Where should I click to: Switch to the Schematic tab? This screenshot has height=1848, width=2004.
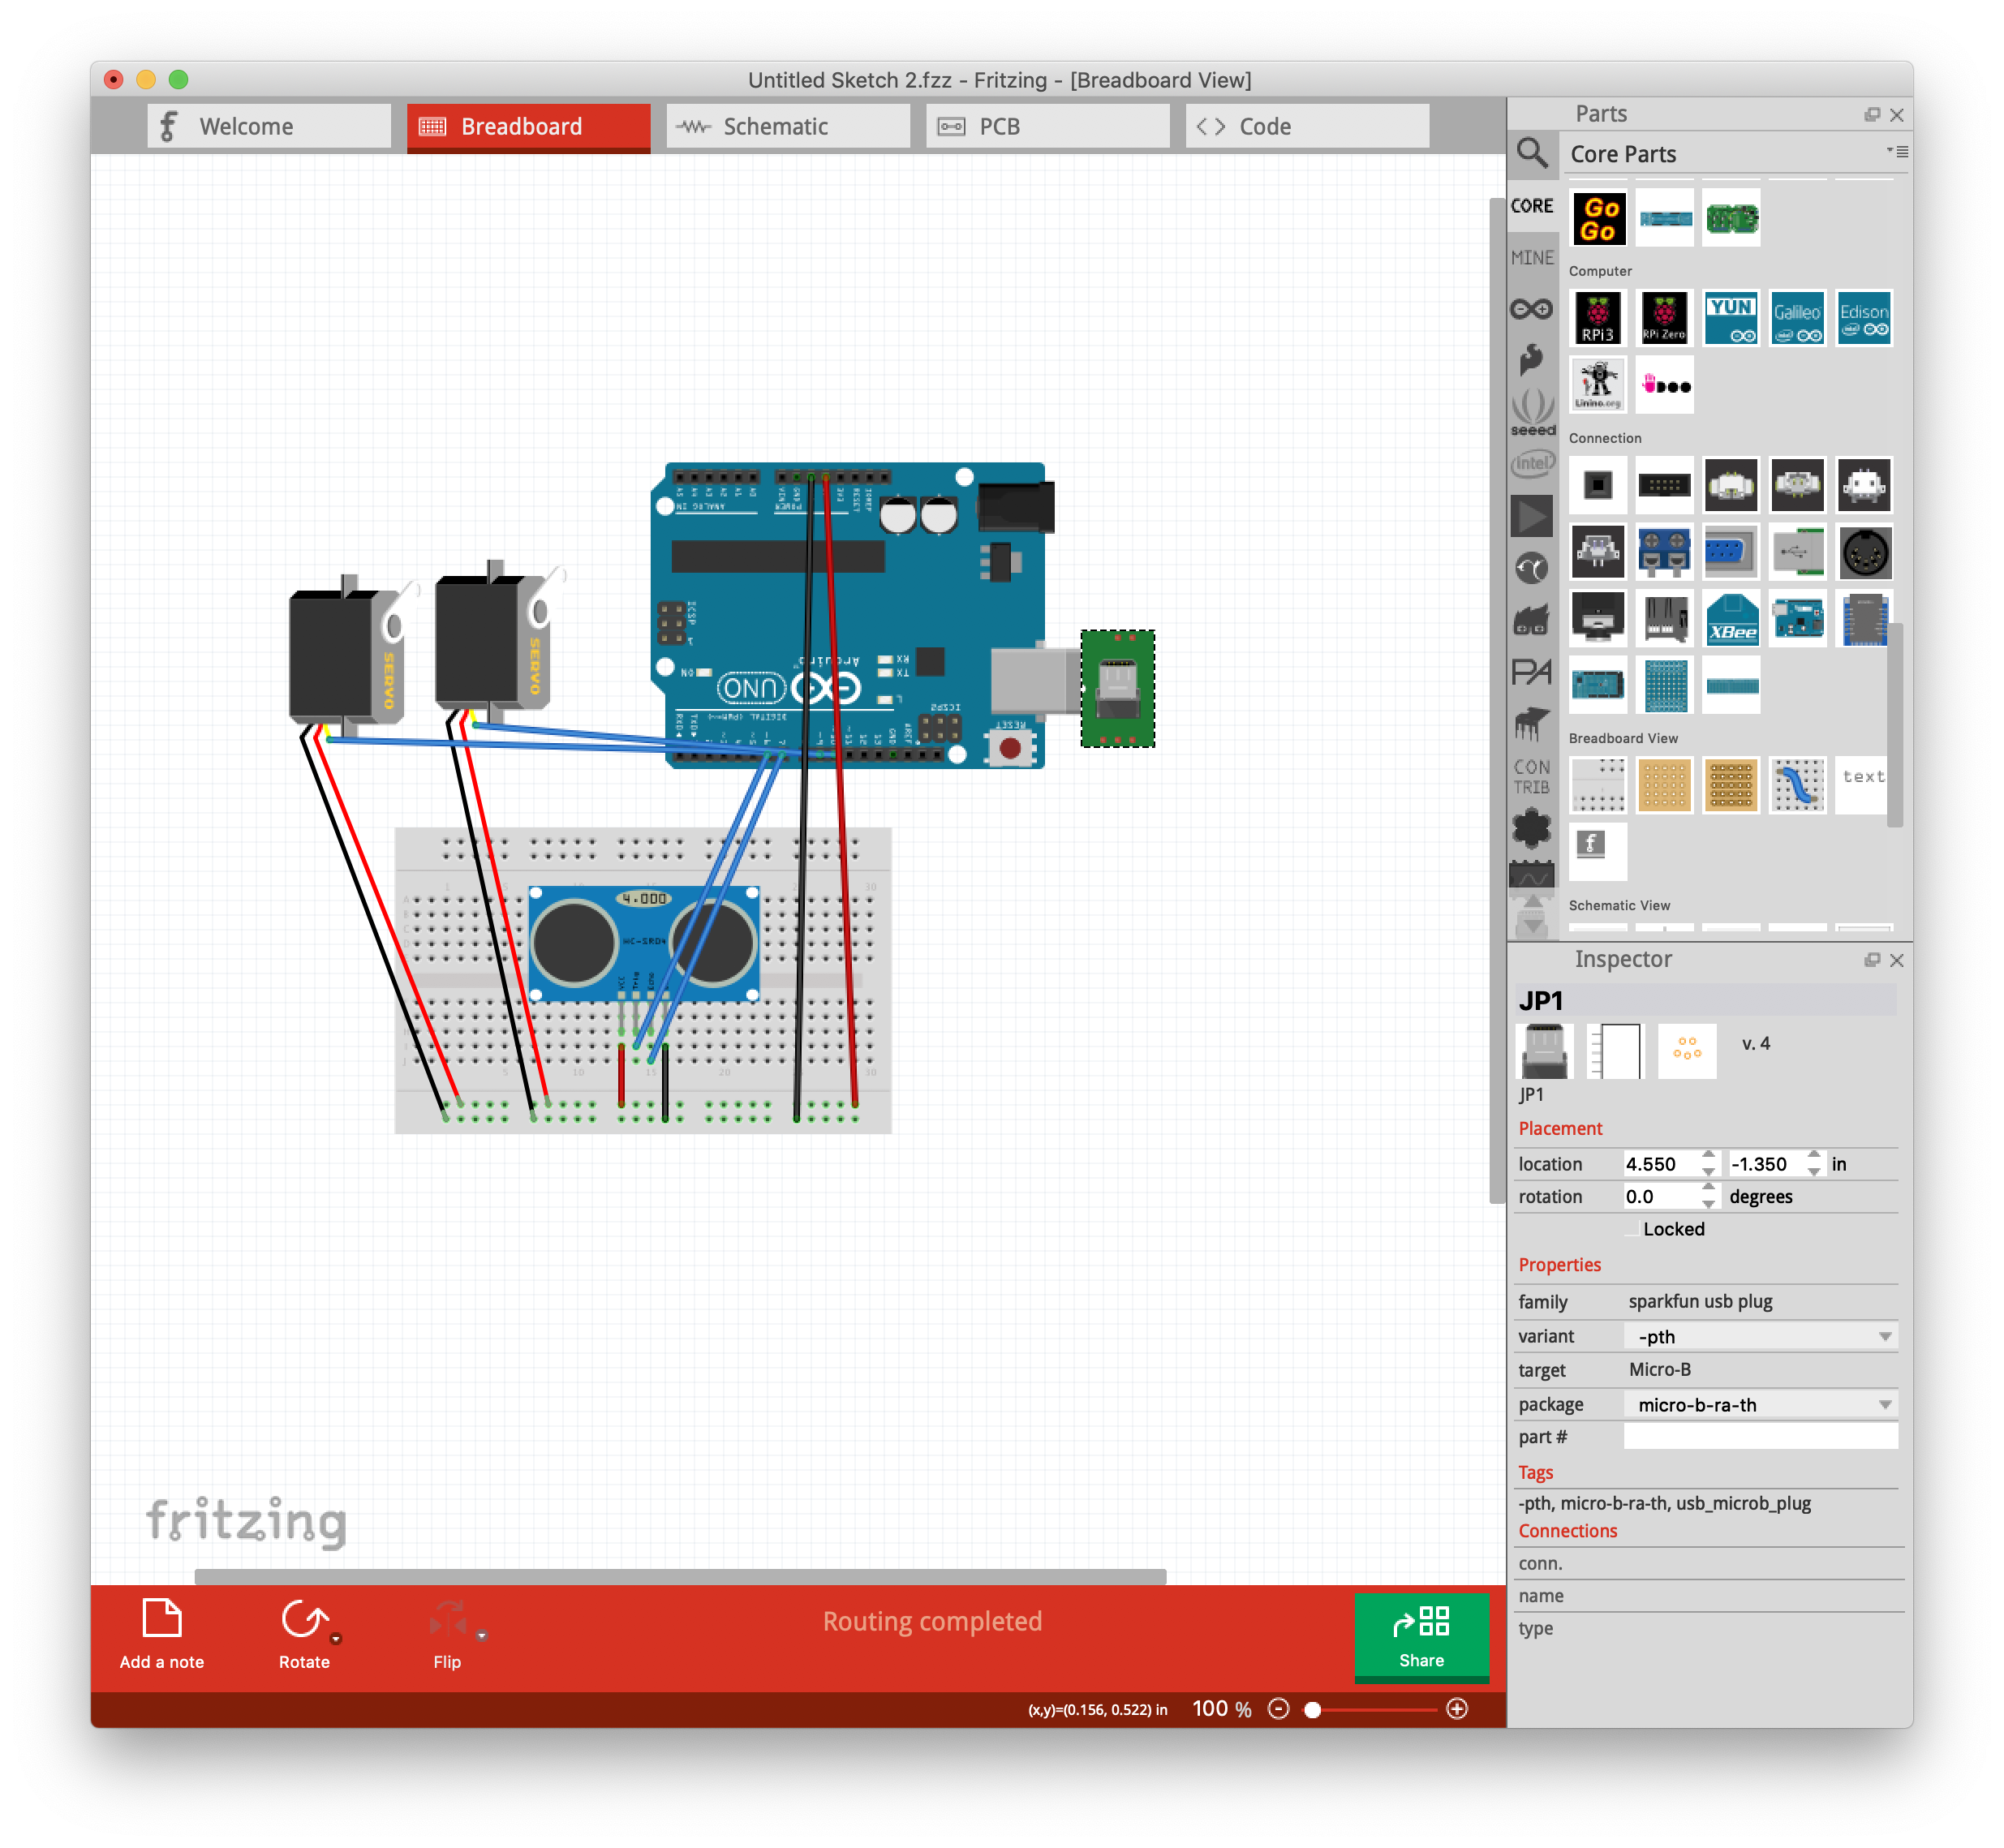(788, 126)
